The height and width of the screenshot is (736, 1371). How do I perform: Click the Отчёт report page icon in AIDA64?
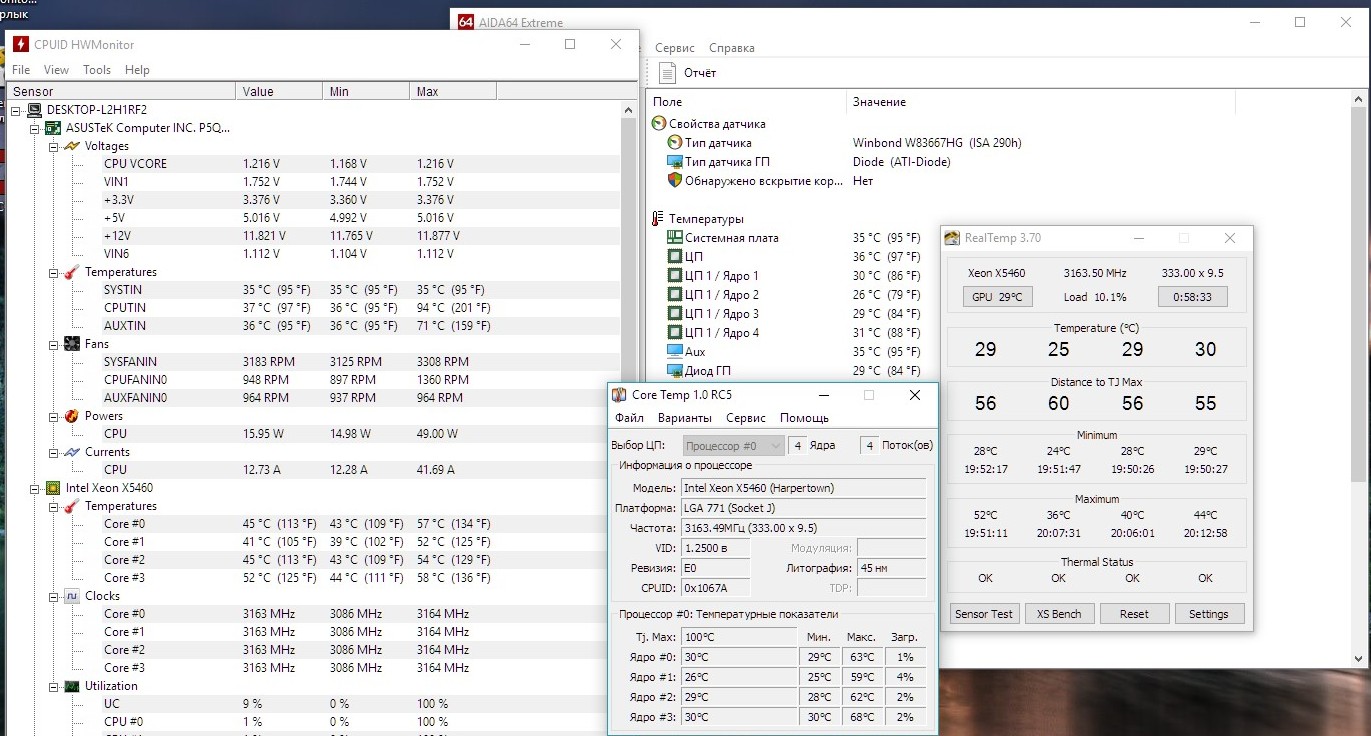(667, 73)
